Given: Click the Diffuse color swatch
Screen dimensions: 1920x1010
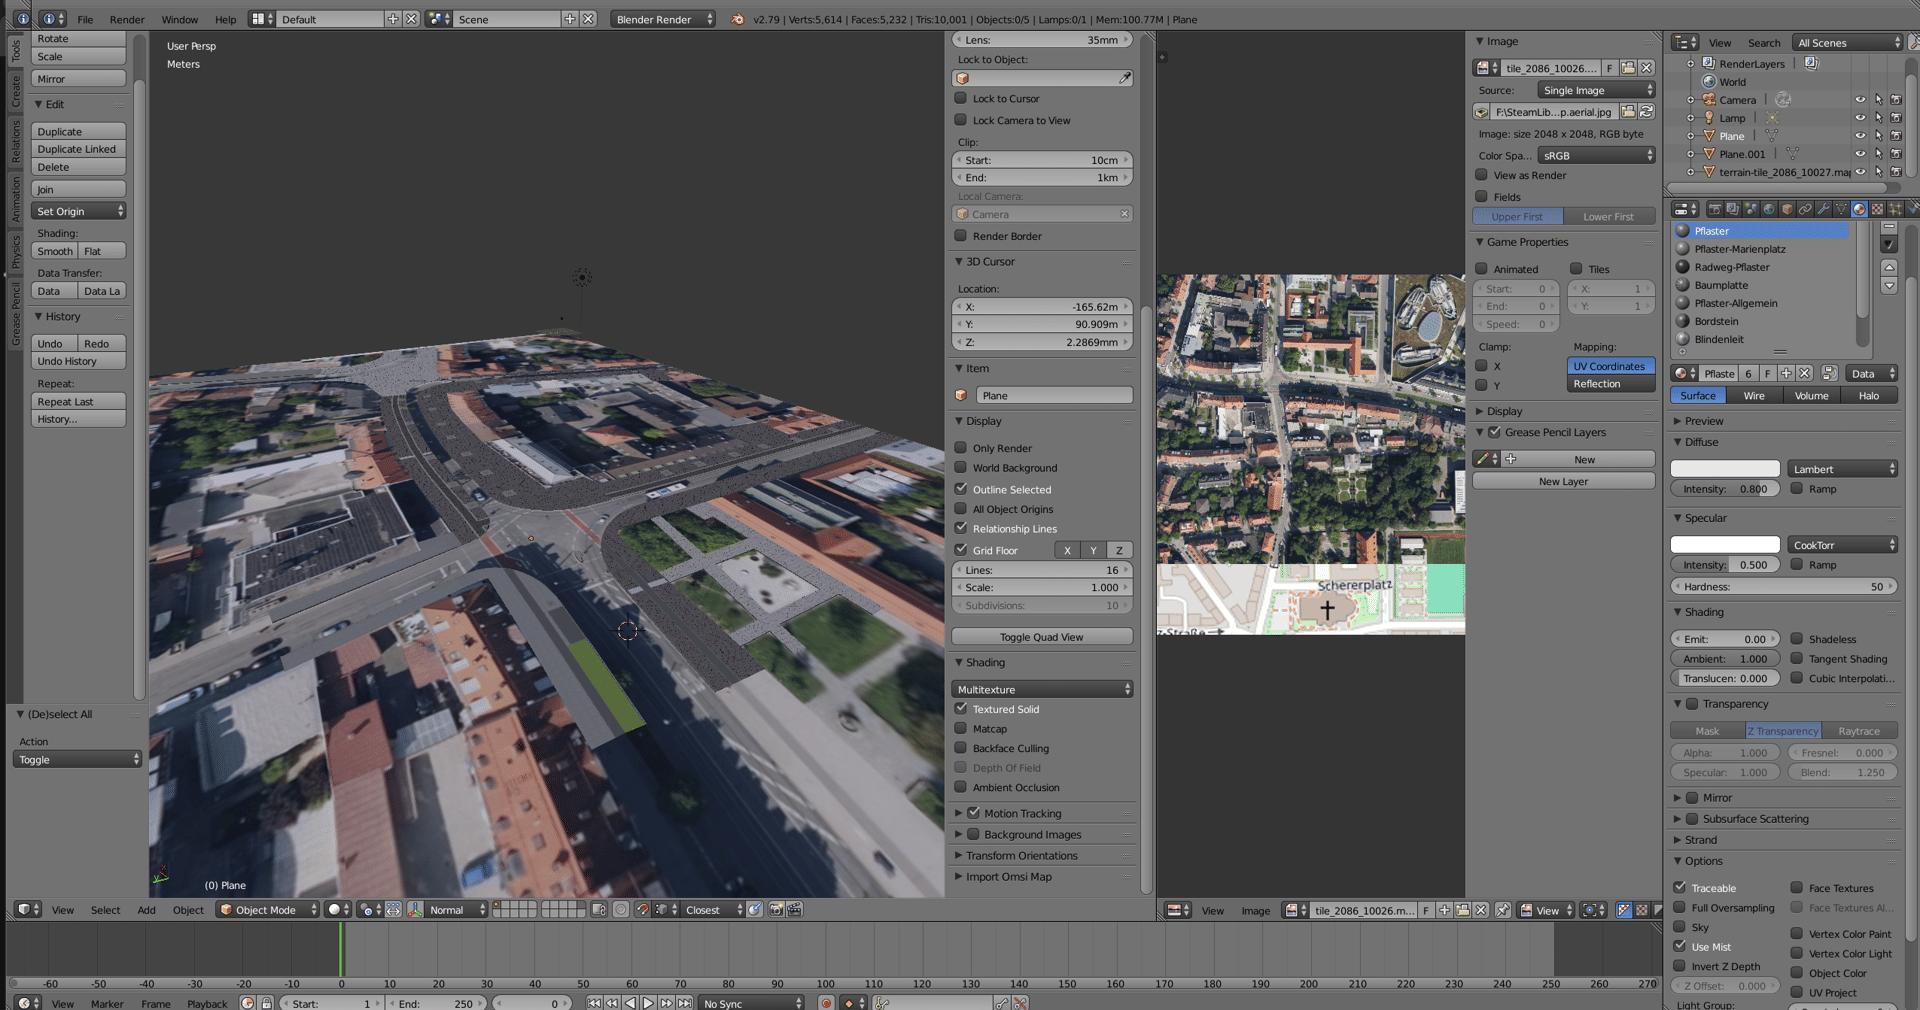Looking at the screenshot, I should [1725, 469].
